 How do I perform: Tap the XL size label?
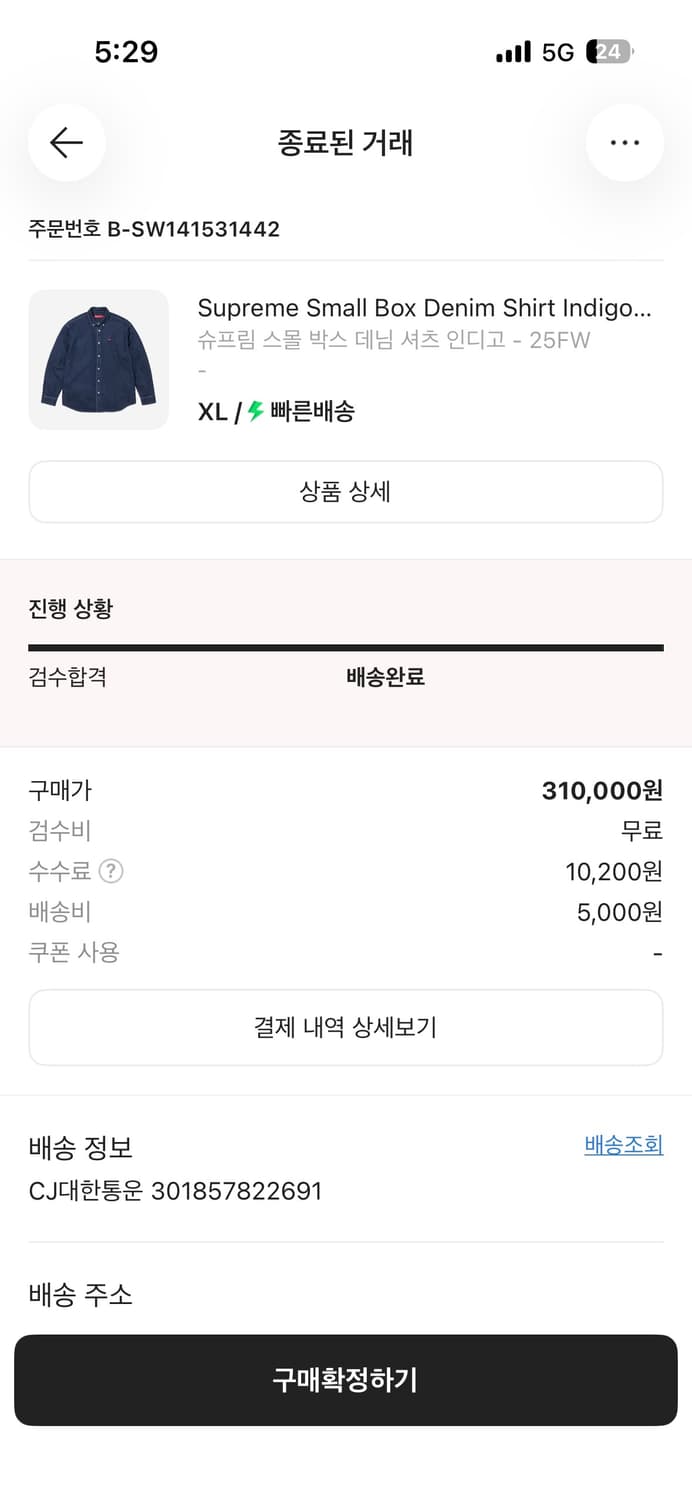pos(209,410)
